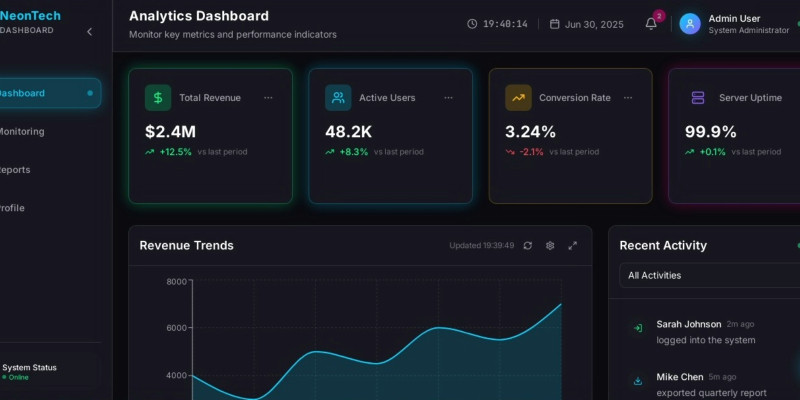800x400 pixels.
Task: Open Active Users card options menu
Action: [448, 98]
